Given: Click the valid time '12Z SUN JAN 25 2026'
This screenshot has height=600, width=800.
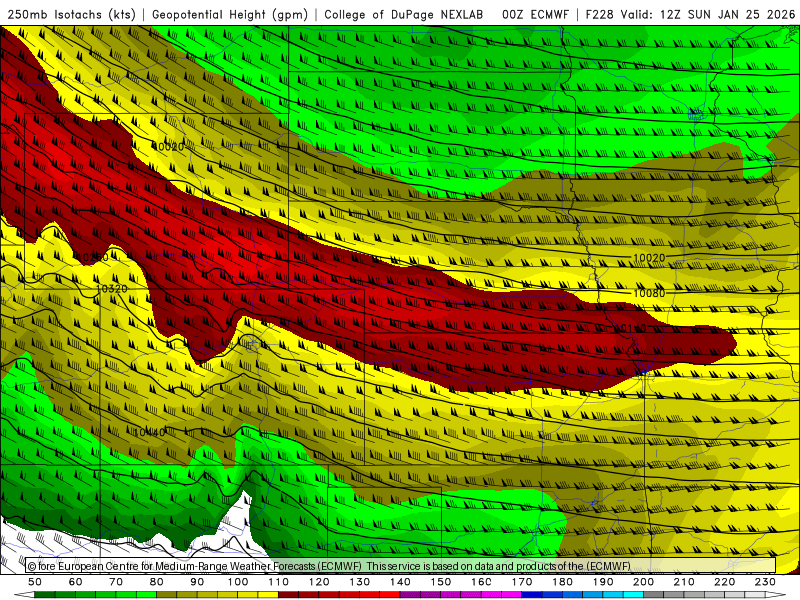Looking at the screenshot, I should coord(728,14).
